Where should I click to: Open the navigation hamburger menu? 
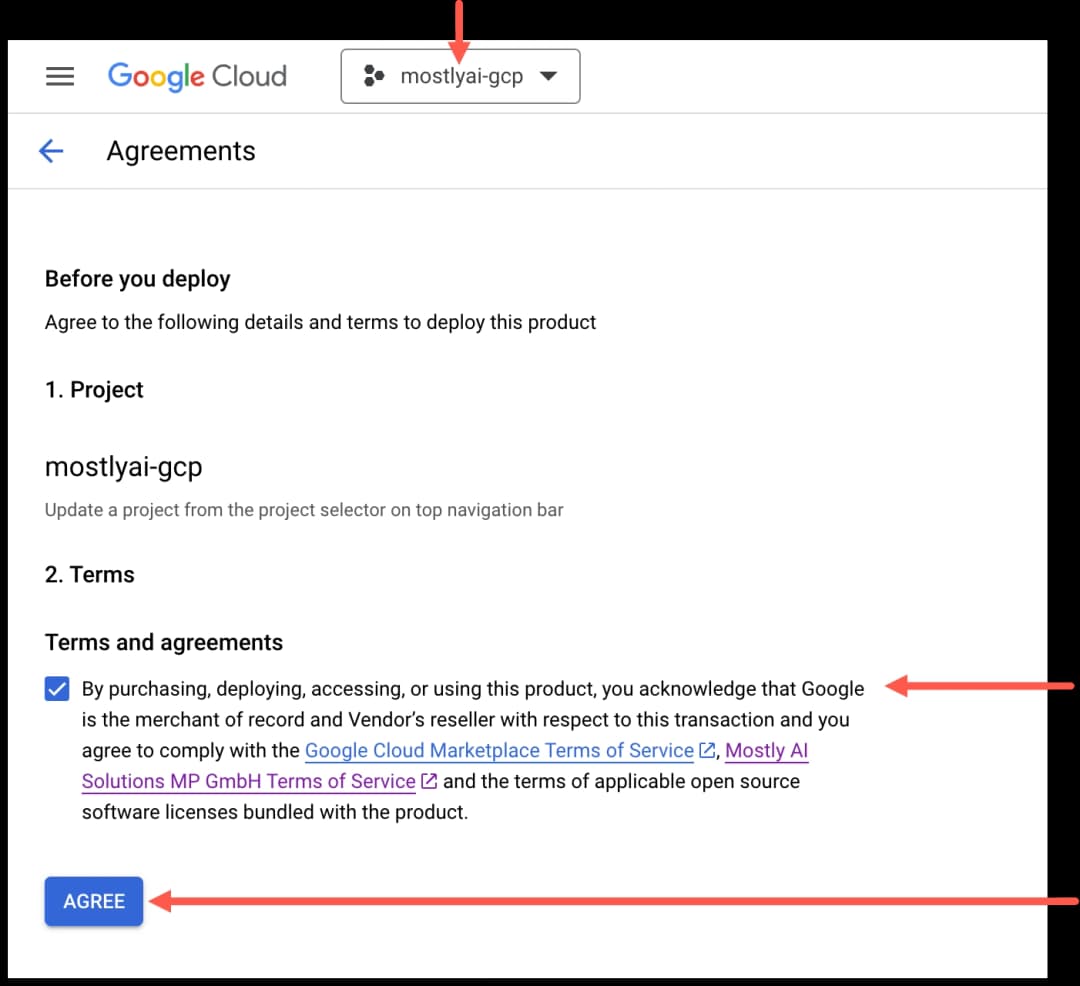tap(60, 76)
